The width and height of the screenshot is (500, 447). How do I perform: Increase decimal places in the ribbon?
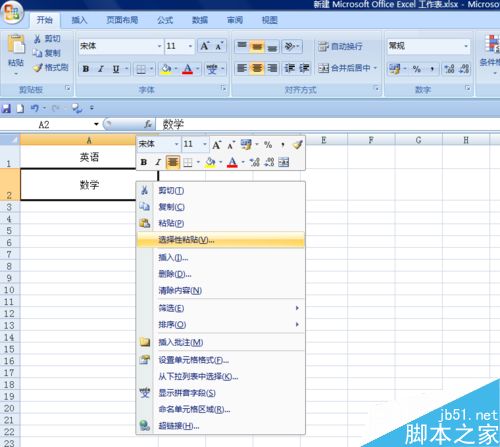449,69
